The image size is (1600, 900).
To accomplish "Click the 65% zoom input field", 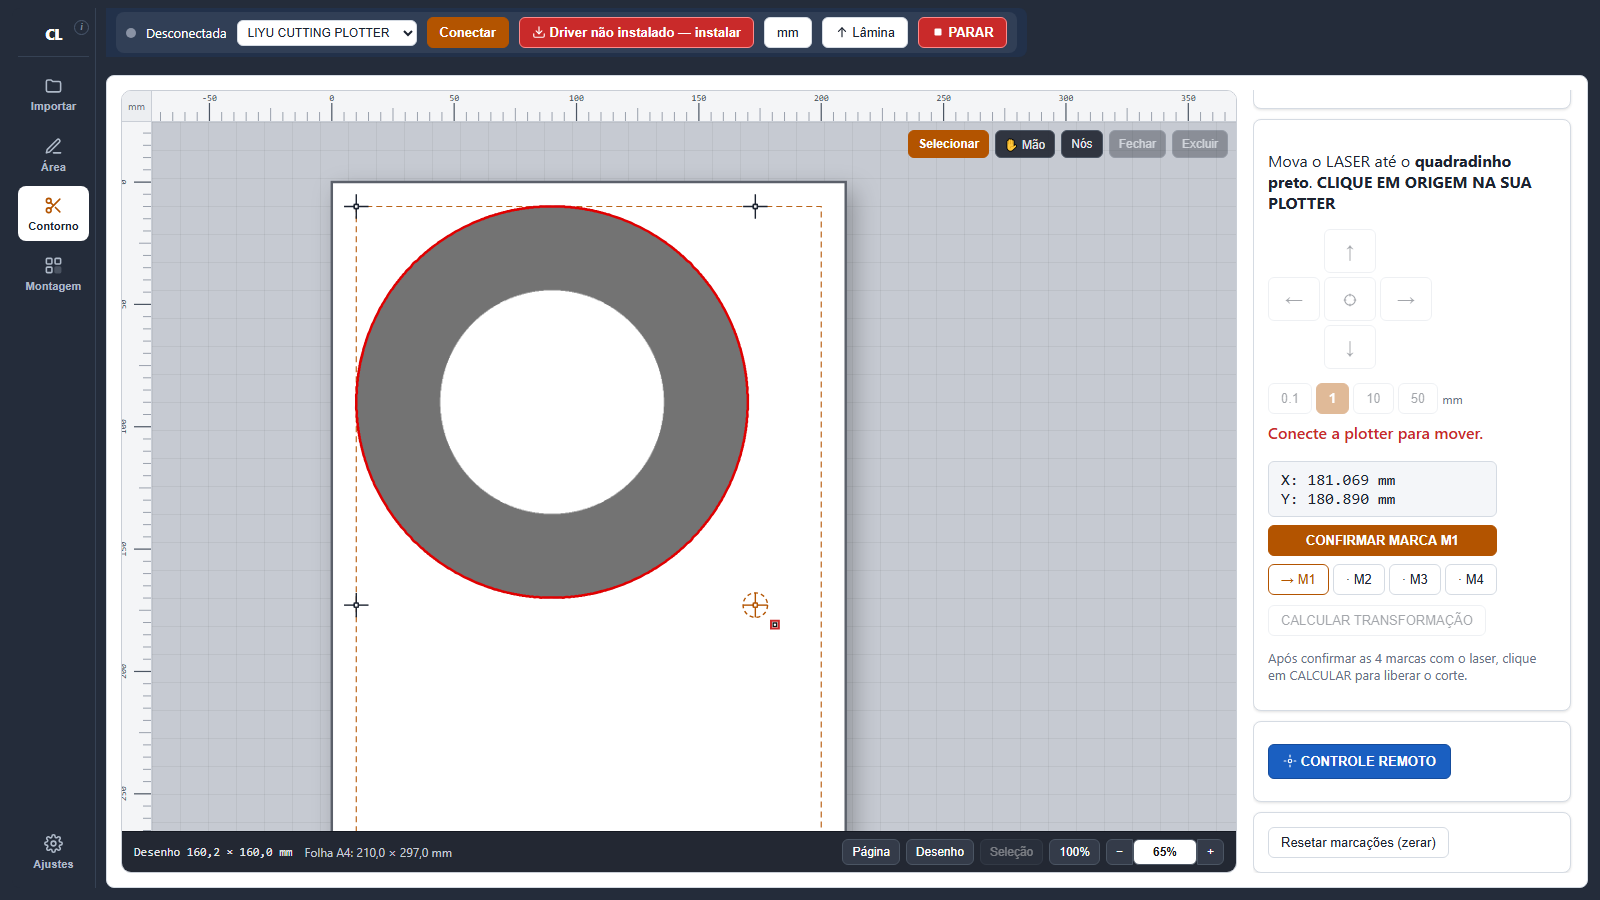I will click(1165, 852).
